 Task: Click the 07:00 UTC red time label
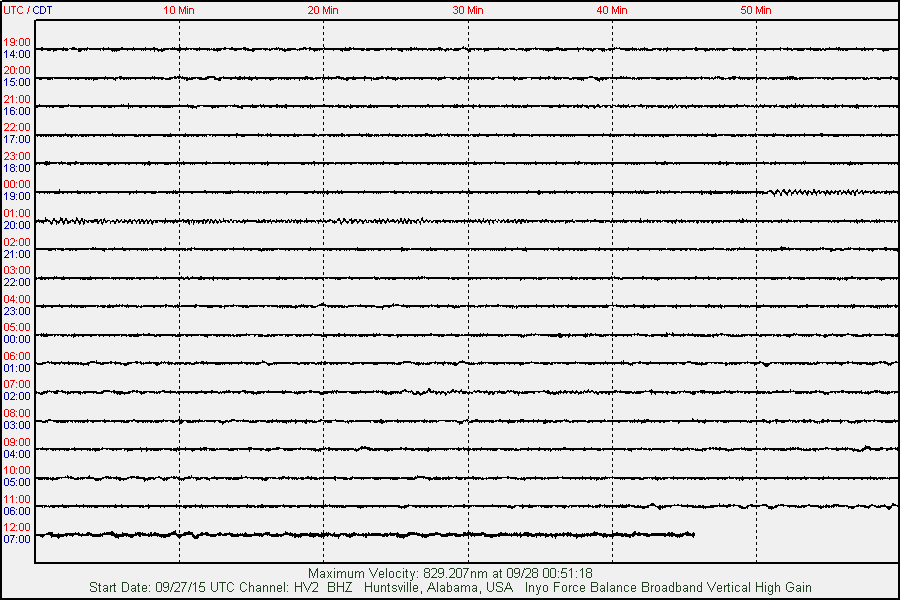click(x=17, y=384)
